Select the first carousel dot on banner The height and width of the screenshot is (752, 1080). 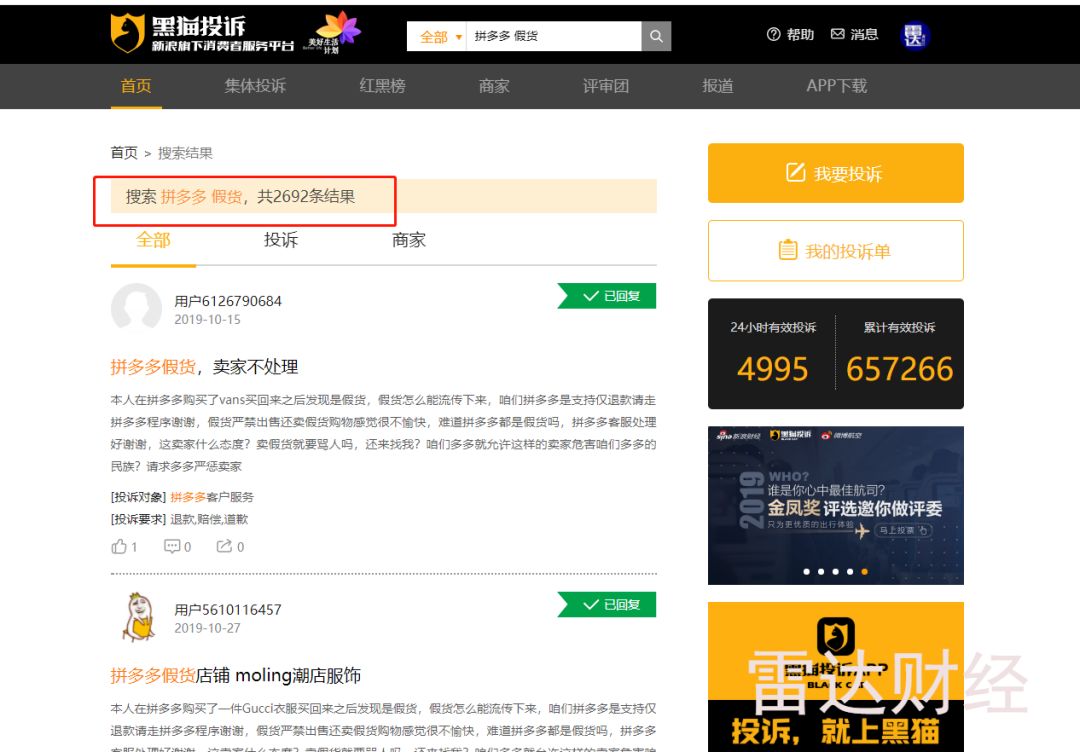click(807, 572)
